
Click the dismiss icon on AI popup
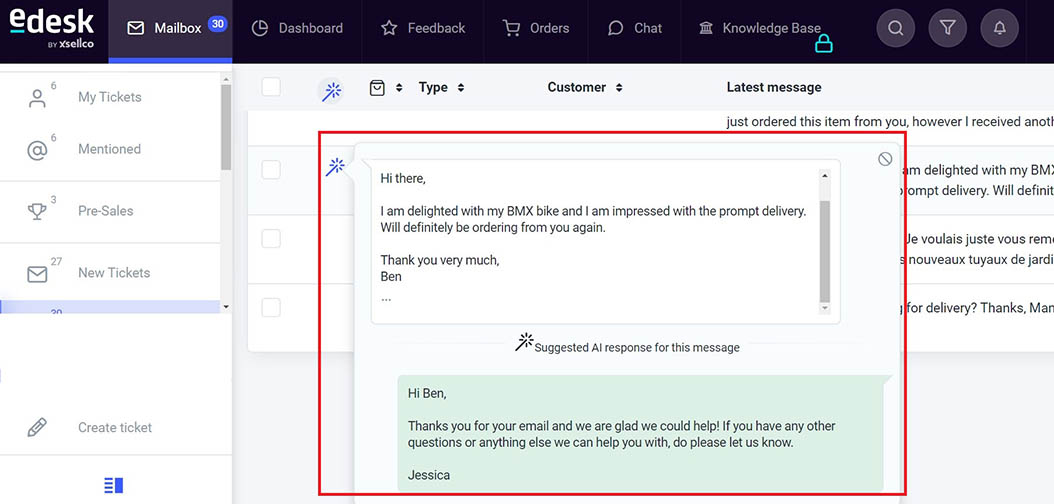tap(885, 159)
